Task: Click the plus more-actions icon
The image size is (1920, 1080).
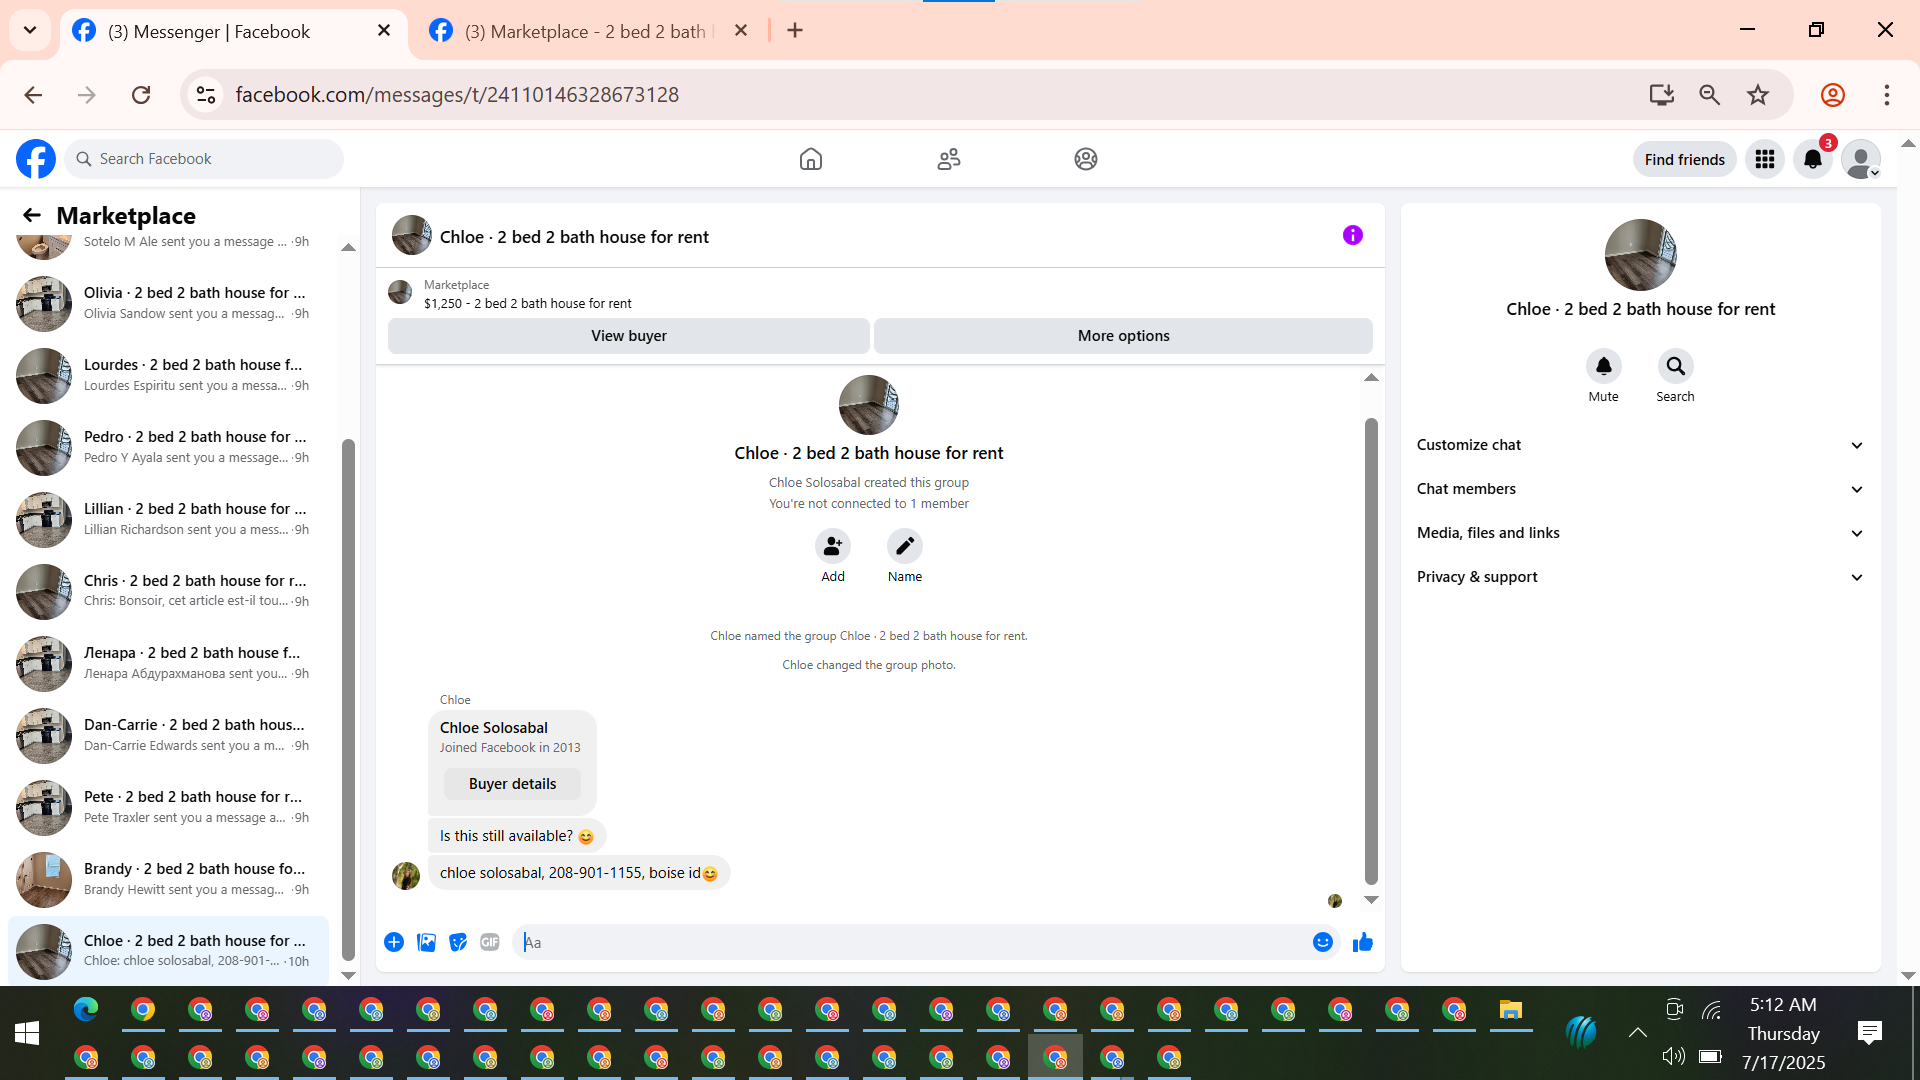Action: [394, 942]
